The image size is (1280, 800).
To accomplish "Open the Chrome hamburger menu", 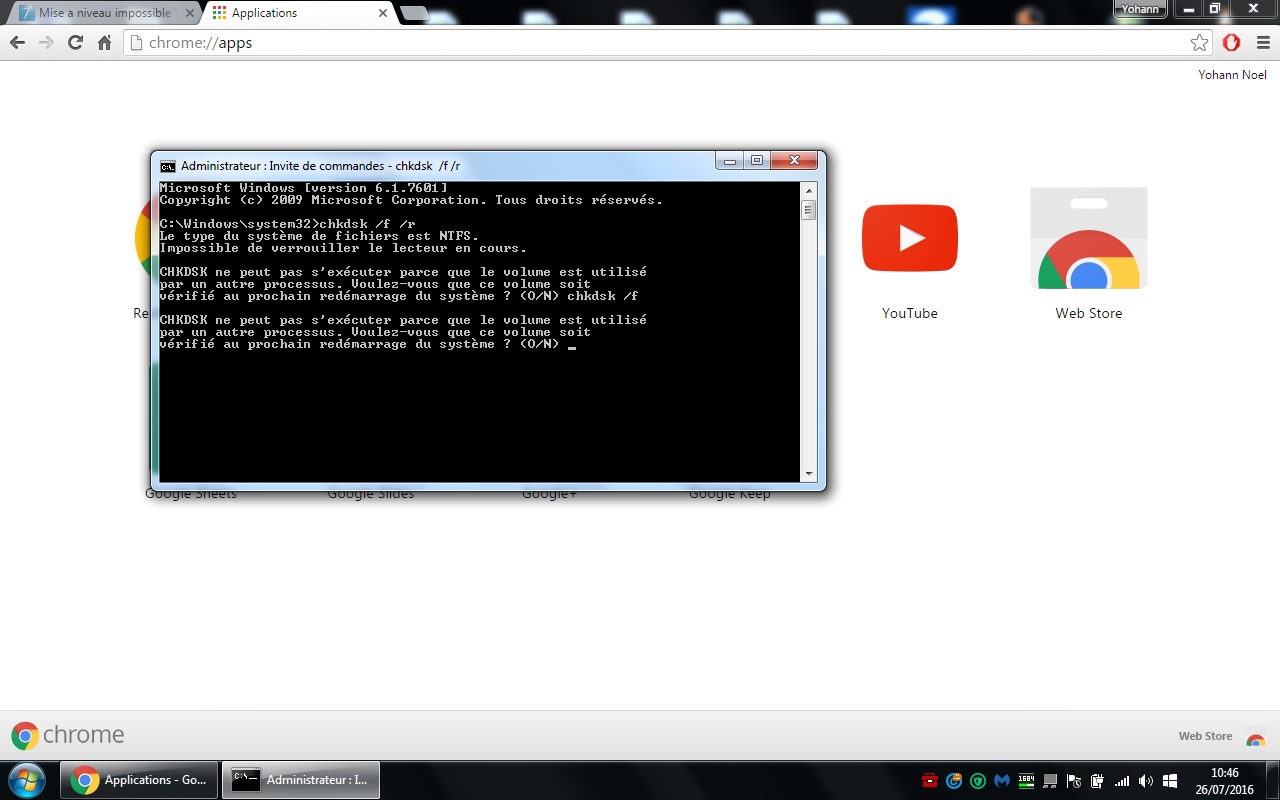I will 1262,42.
